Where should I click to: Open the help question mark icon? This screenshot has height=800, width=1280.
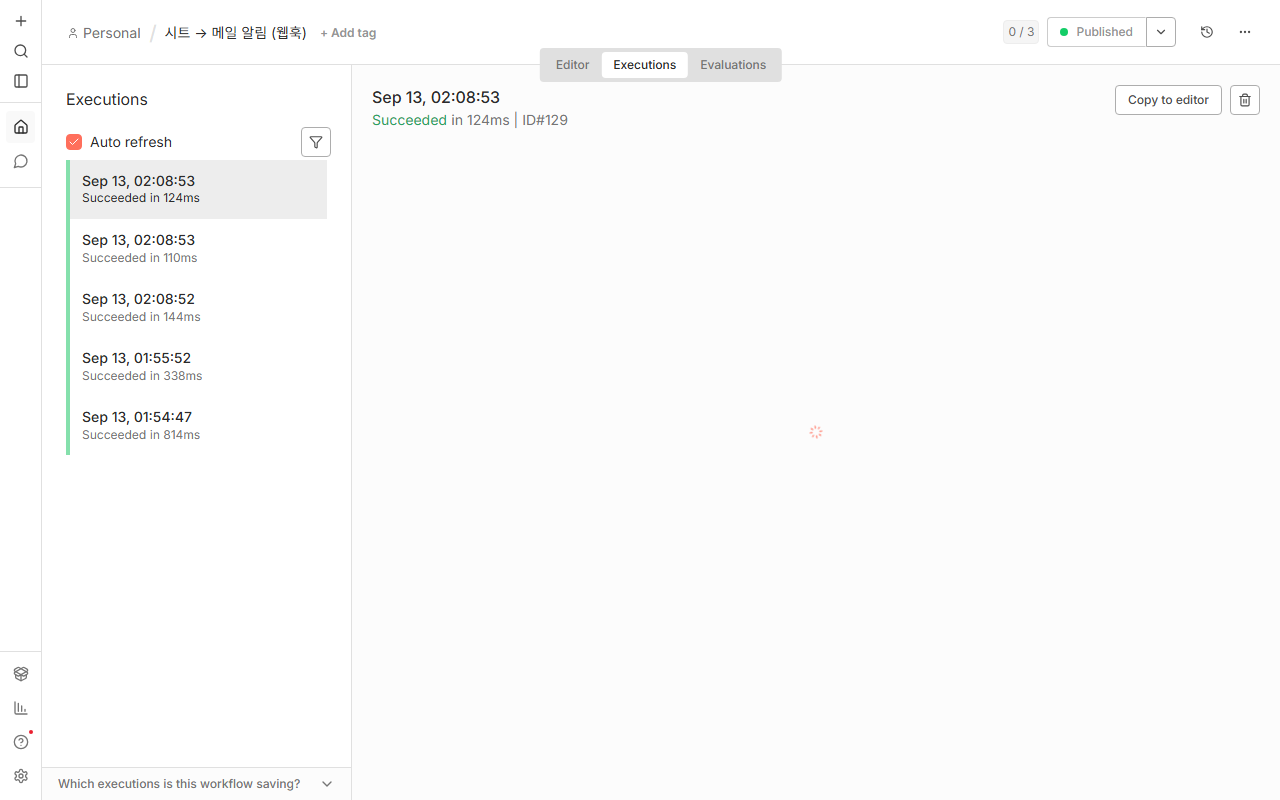click(x=21, y=742)
